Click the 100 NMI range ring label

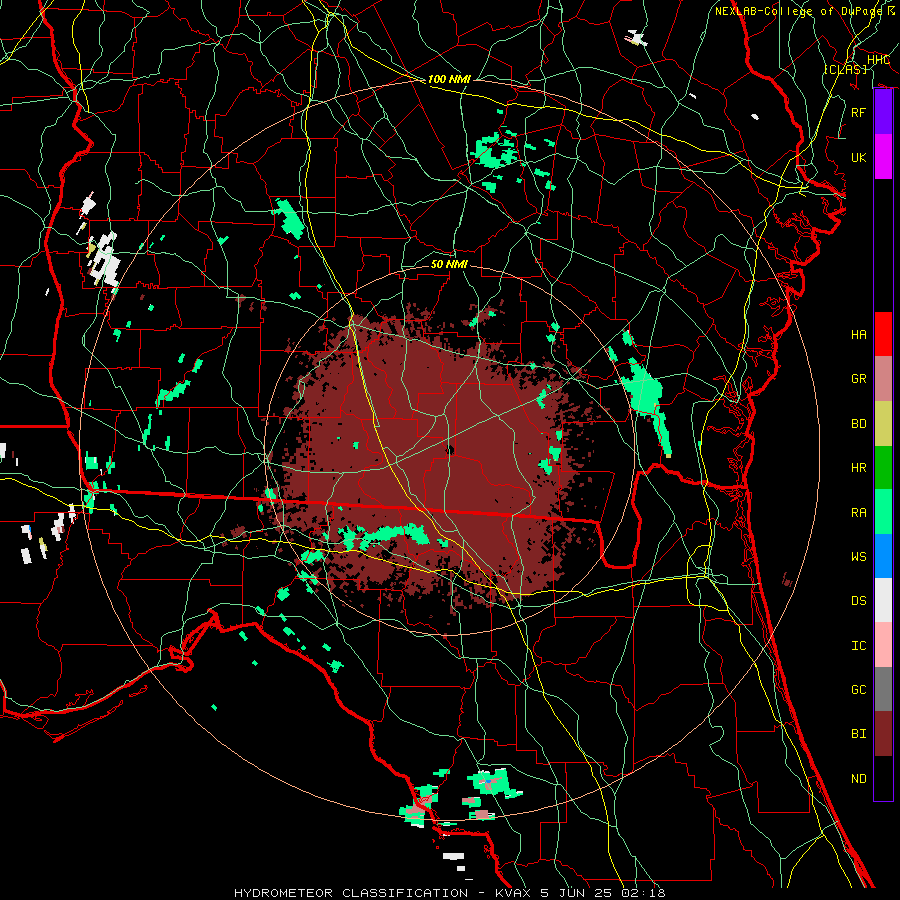coord(449,79)
